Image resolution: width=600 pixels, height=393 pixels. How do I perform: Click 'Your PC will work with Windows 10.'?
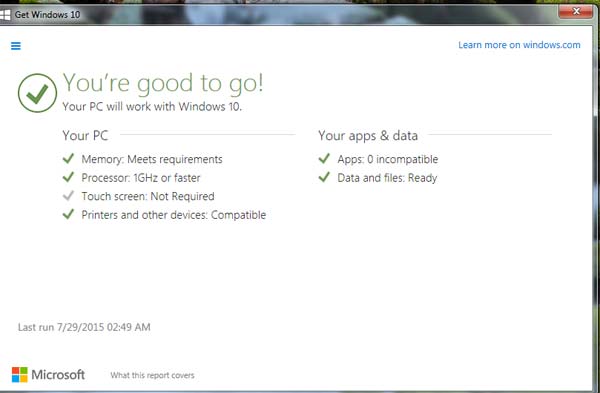click(x=152, y=106)
